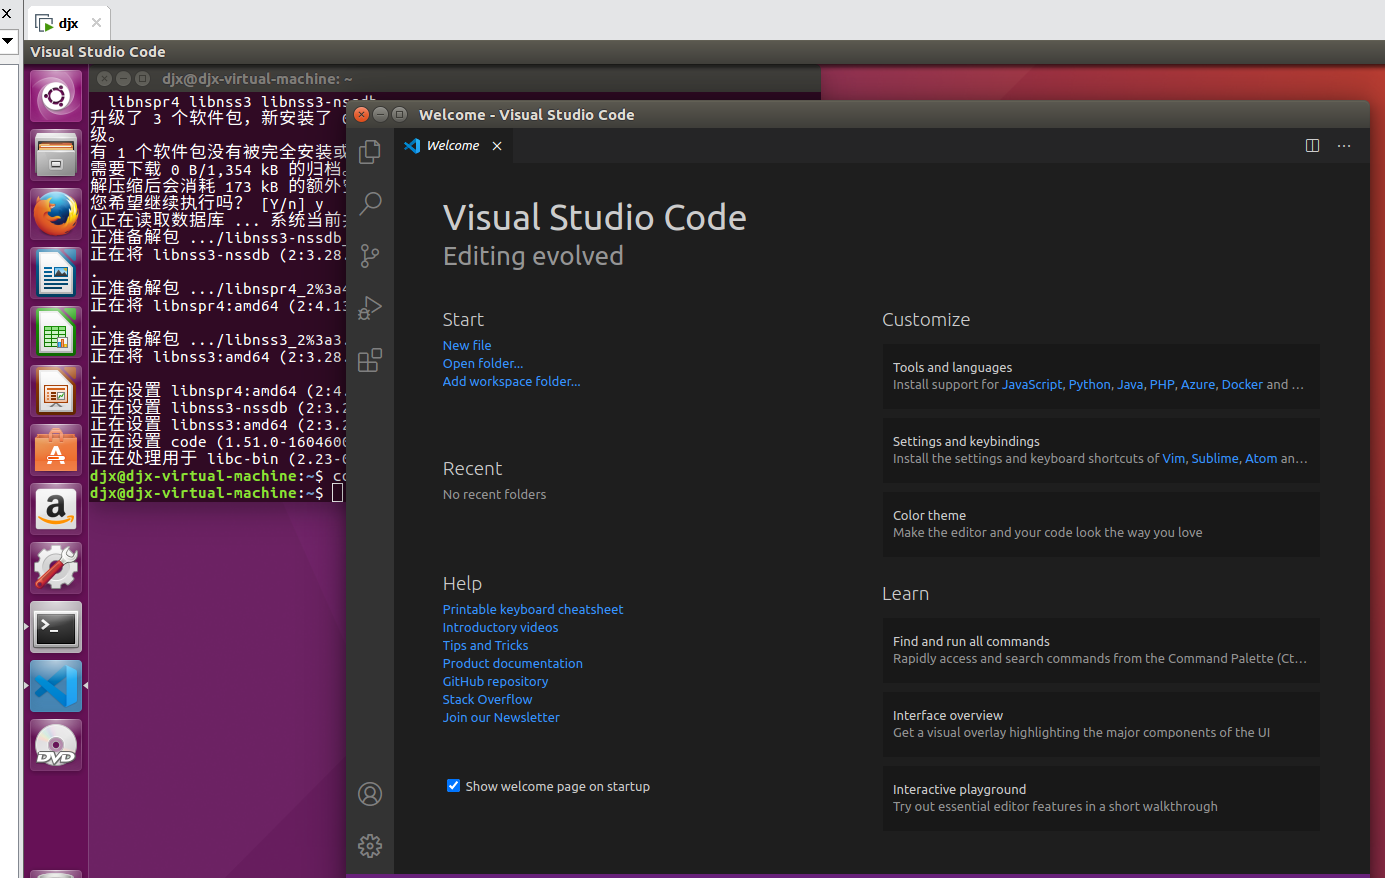Image resolution: width=1385 pixels, height=878 pixels.
Task: Click the New file link
Action: point(467,345)
